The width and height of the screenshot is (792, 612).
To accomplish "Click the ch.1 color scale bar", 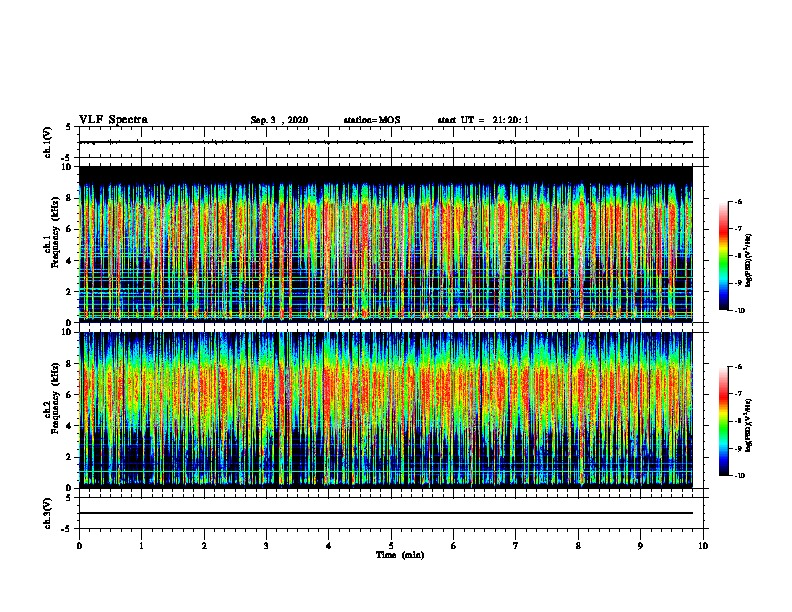I will (724, 256).
